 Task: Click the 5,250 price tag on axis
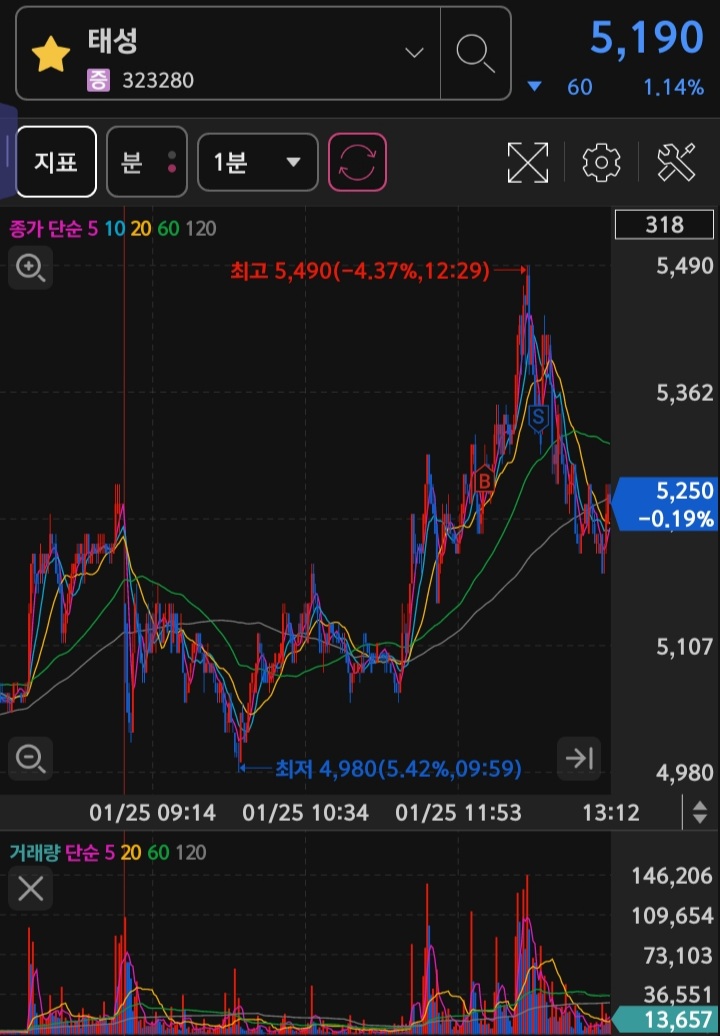(665, 504)
